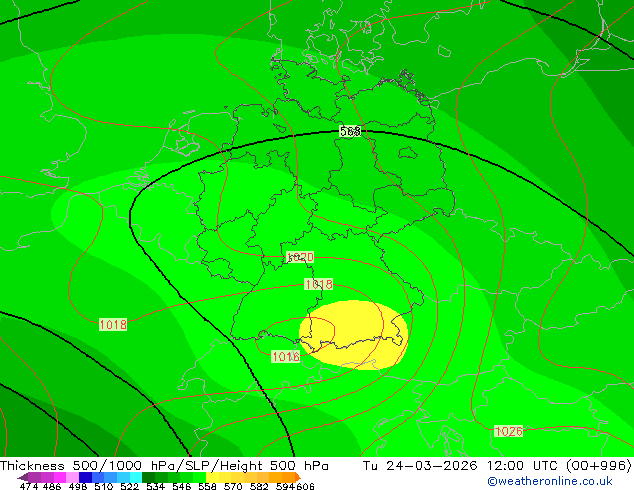Click the 1020 pressure contour label
This screenshot has width=634, height=490.
[x=300, y=257]
